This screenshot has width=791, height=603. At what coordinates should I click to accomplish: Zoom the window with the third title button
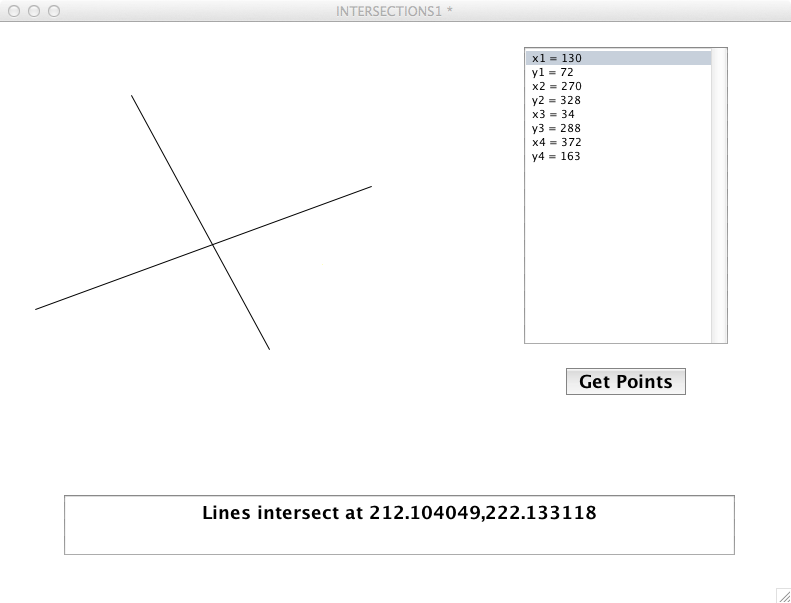coord(54,11)
